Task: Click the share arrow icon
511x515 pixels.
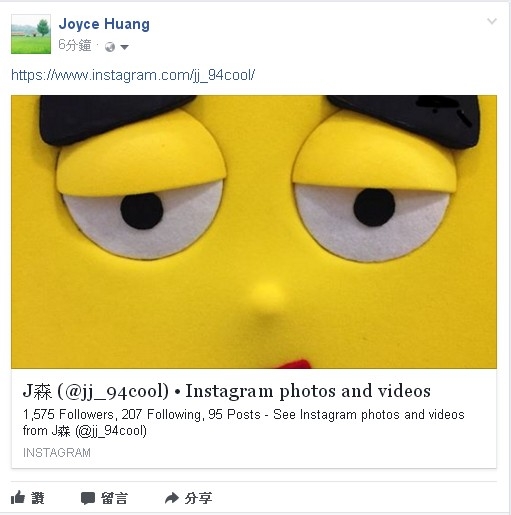Action: pos(172,498)
